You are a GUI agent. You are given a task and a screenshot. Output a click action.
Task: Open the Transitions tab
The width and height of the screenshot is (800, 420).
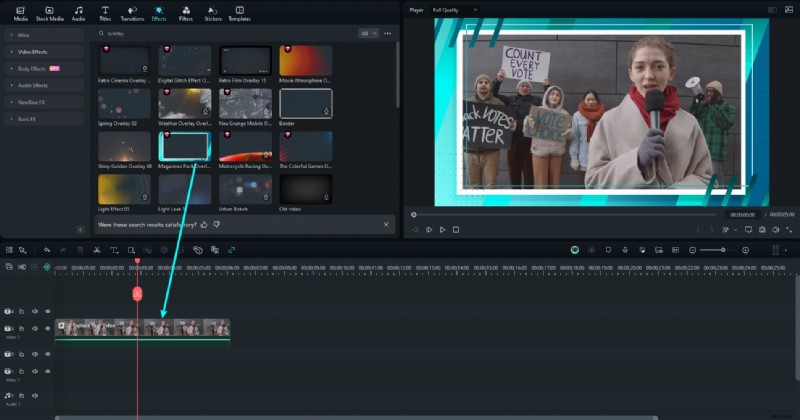click(x=132, y=14)
